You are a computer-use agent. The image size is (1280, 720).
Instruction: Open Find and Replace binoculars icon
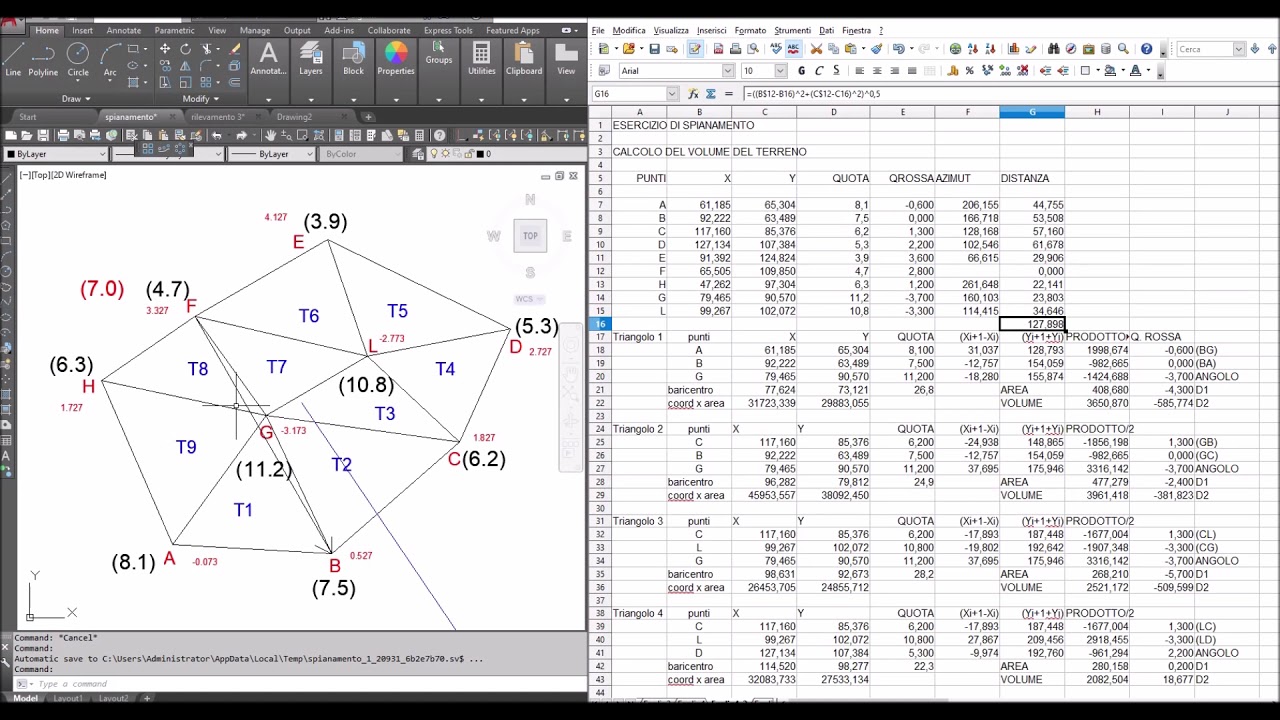click(x=1054, y=49)
